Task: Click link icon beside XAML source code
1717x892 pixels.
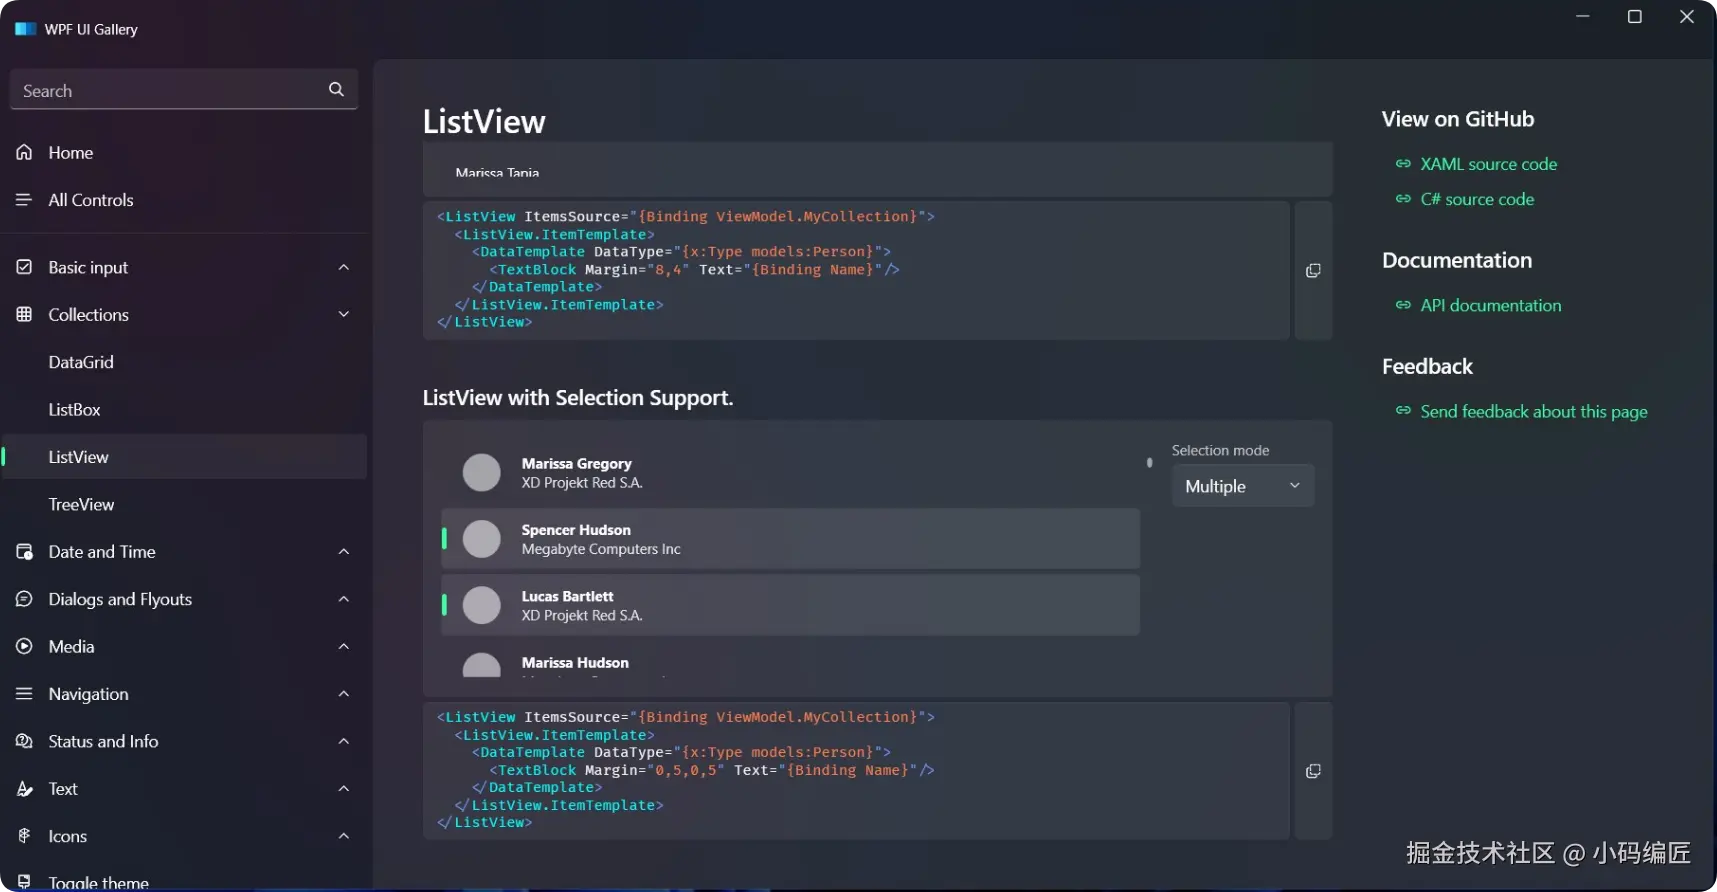Action: (1403, 163)
